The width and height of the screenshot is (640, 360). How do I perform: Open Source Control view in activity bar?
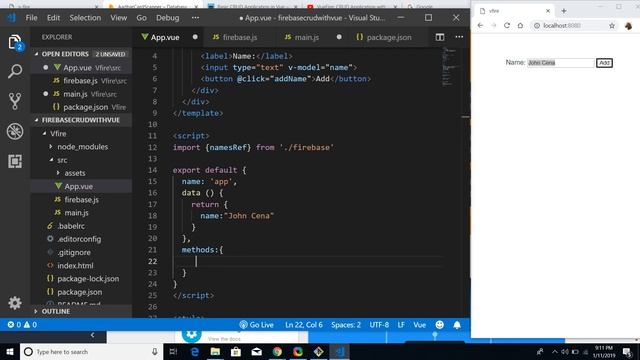15,101
